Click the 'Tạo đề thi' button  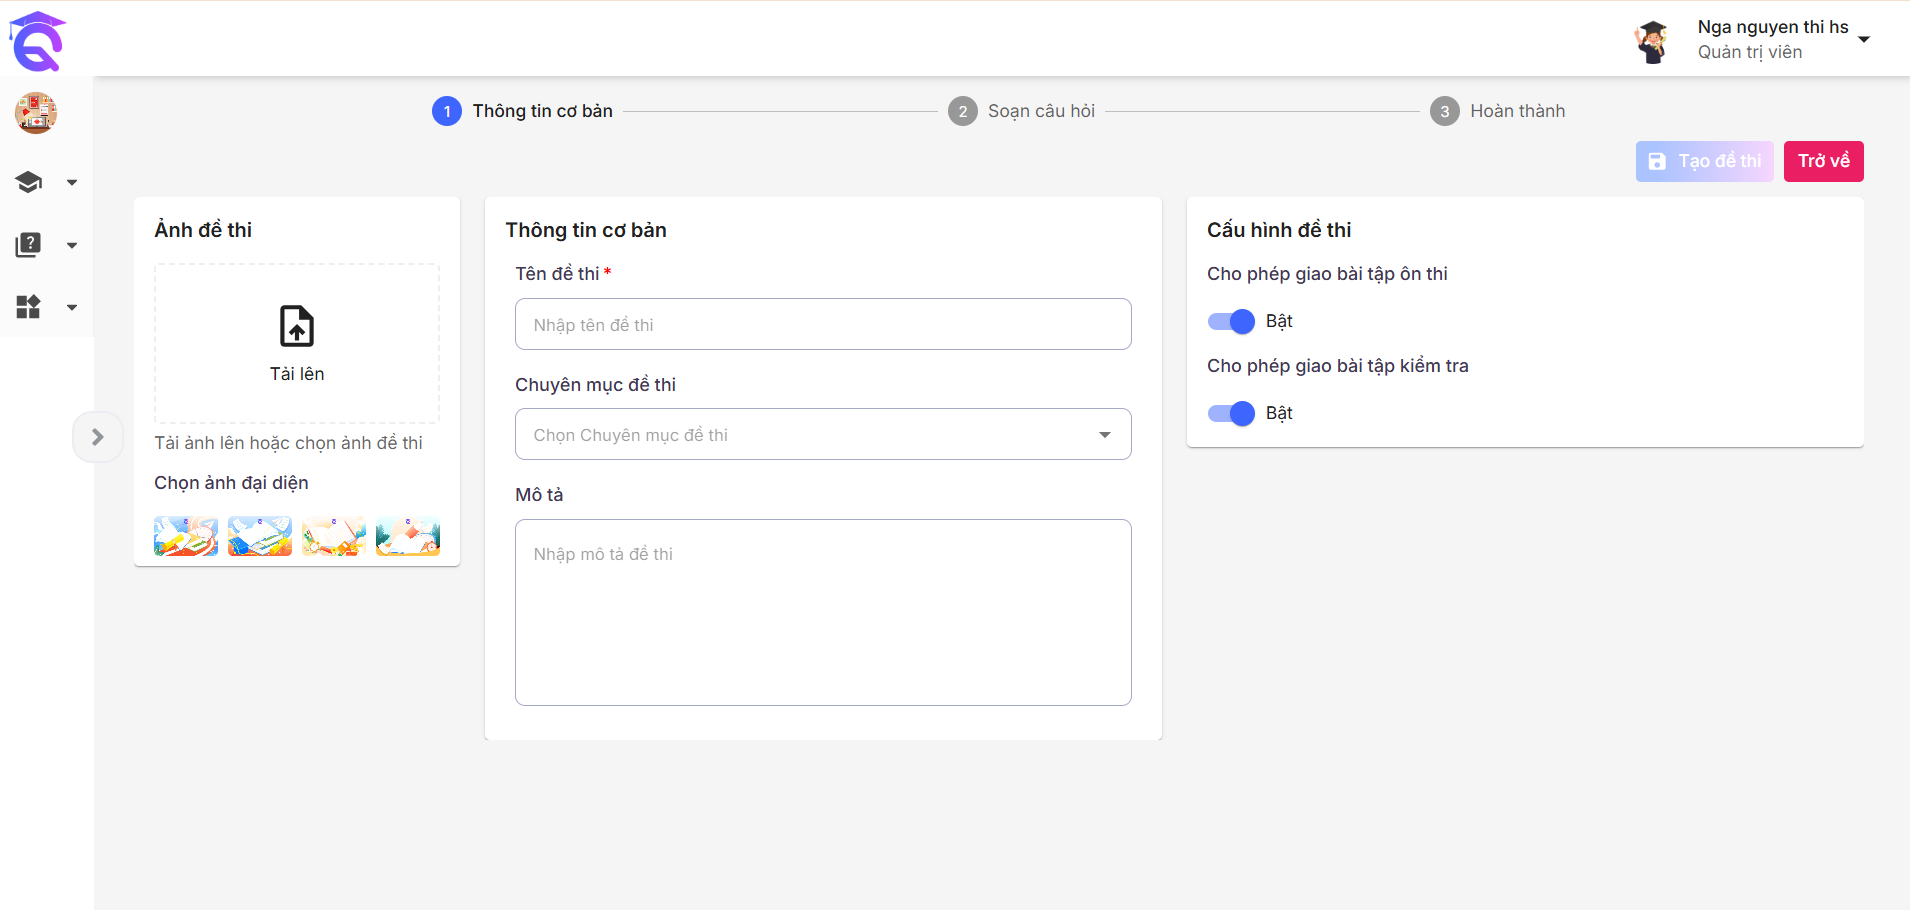click(1704, 161)
